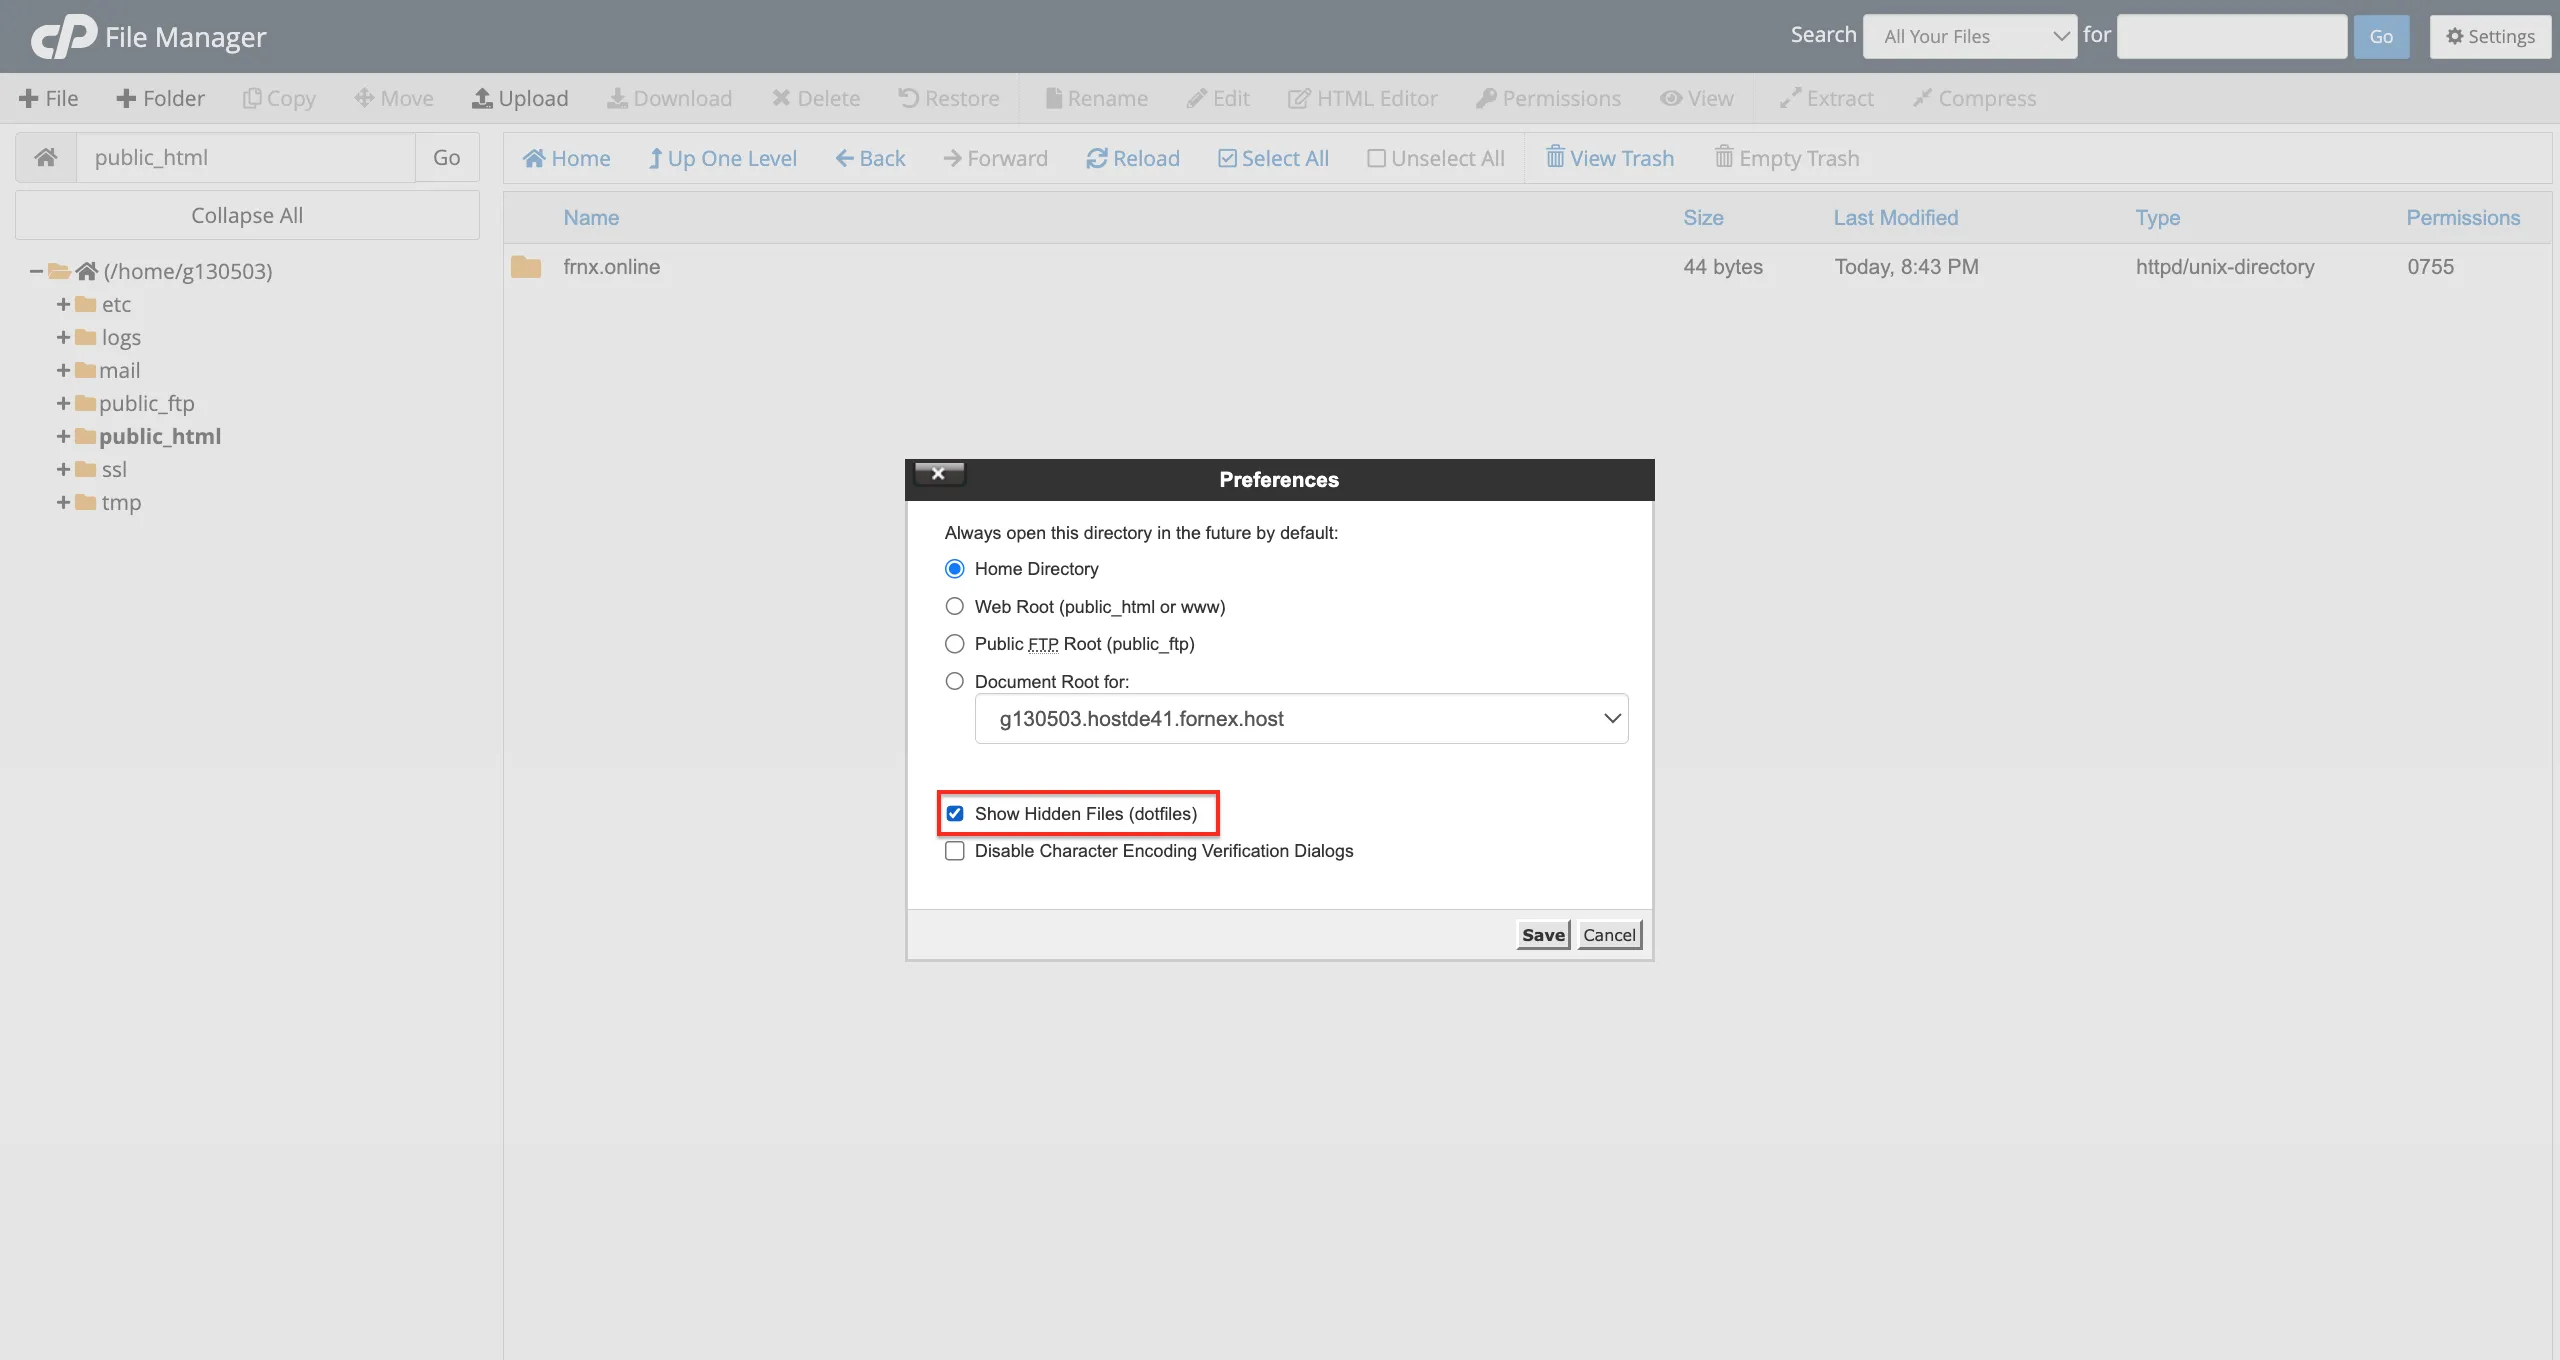Screen dimensions: 2560x1360
Task: Reload the file listing
Action: [x=1133, y=158]
